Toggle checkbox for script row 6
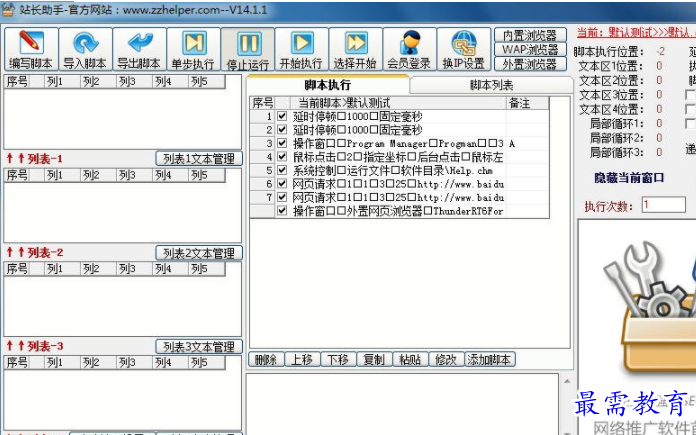 click(x=282, y=184)
